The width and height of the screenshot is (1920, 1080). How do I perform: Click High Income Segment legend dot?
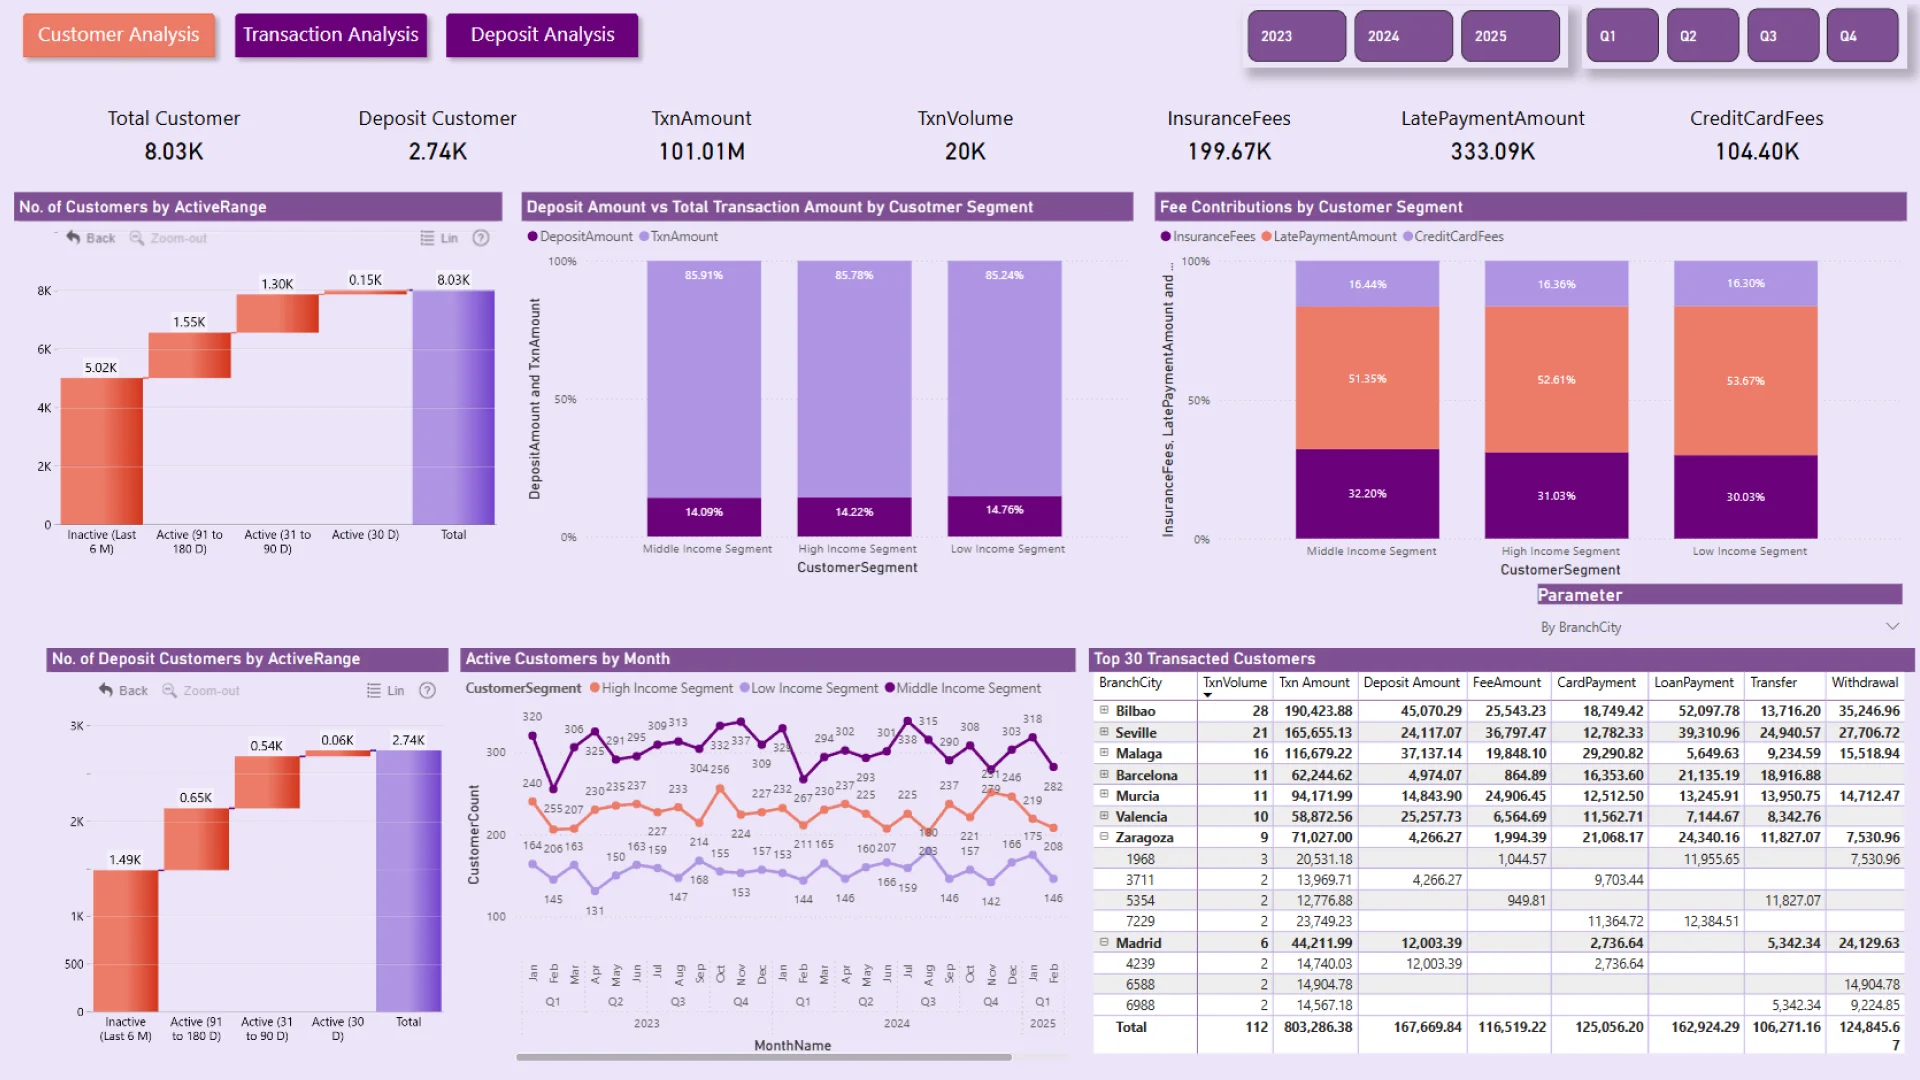[595, 688]
